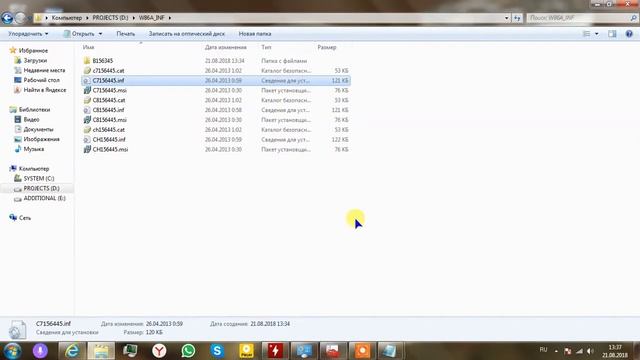Open the view options dropdown arrow
The height and width of the screenshot is (360, 640).
point(597,34)
